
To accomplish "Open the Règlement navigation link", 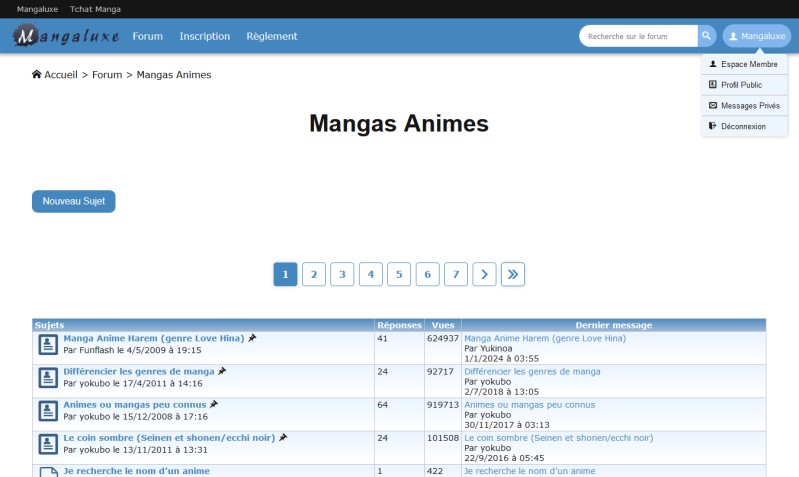I will 271,37.
